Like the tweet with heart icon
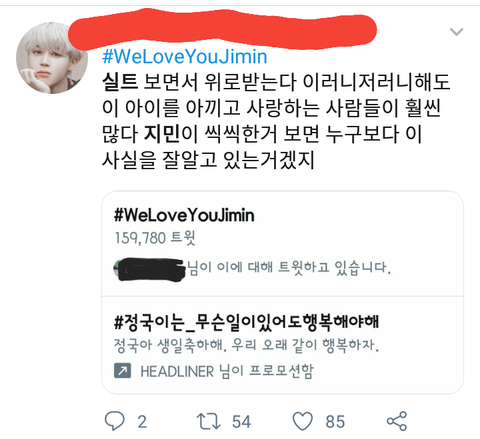Image resolution: width=480 pixels, height=439 pixels. click(x=303, y=421)
